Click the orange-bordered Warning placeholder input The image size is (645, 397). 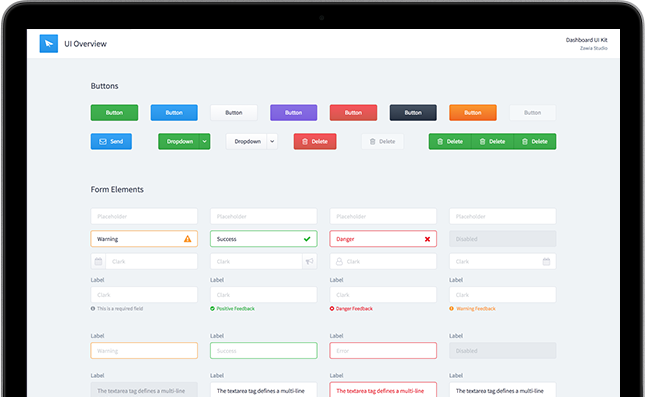(144, 351)
